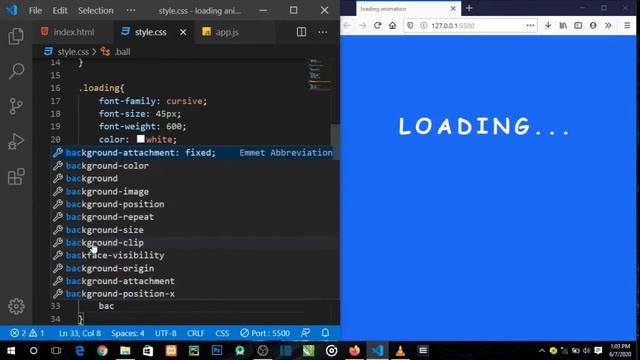Click the Spaces: 4 indentation setting
640x360 pixels.
click(x=128, y=333)
